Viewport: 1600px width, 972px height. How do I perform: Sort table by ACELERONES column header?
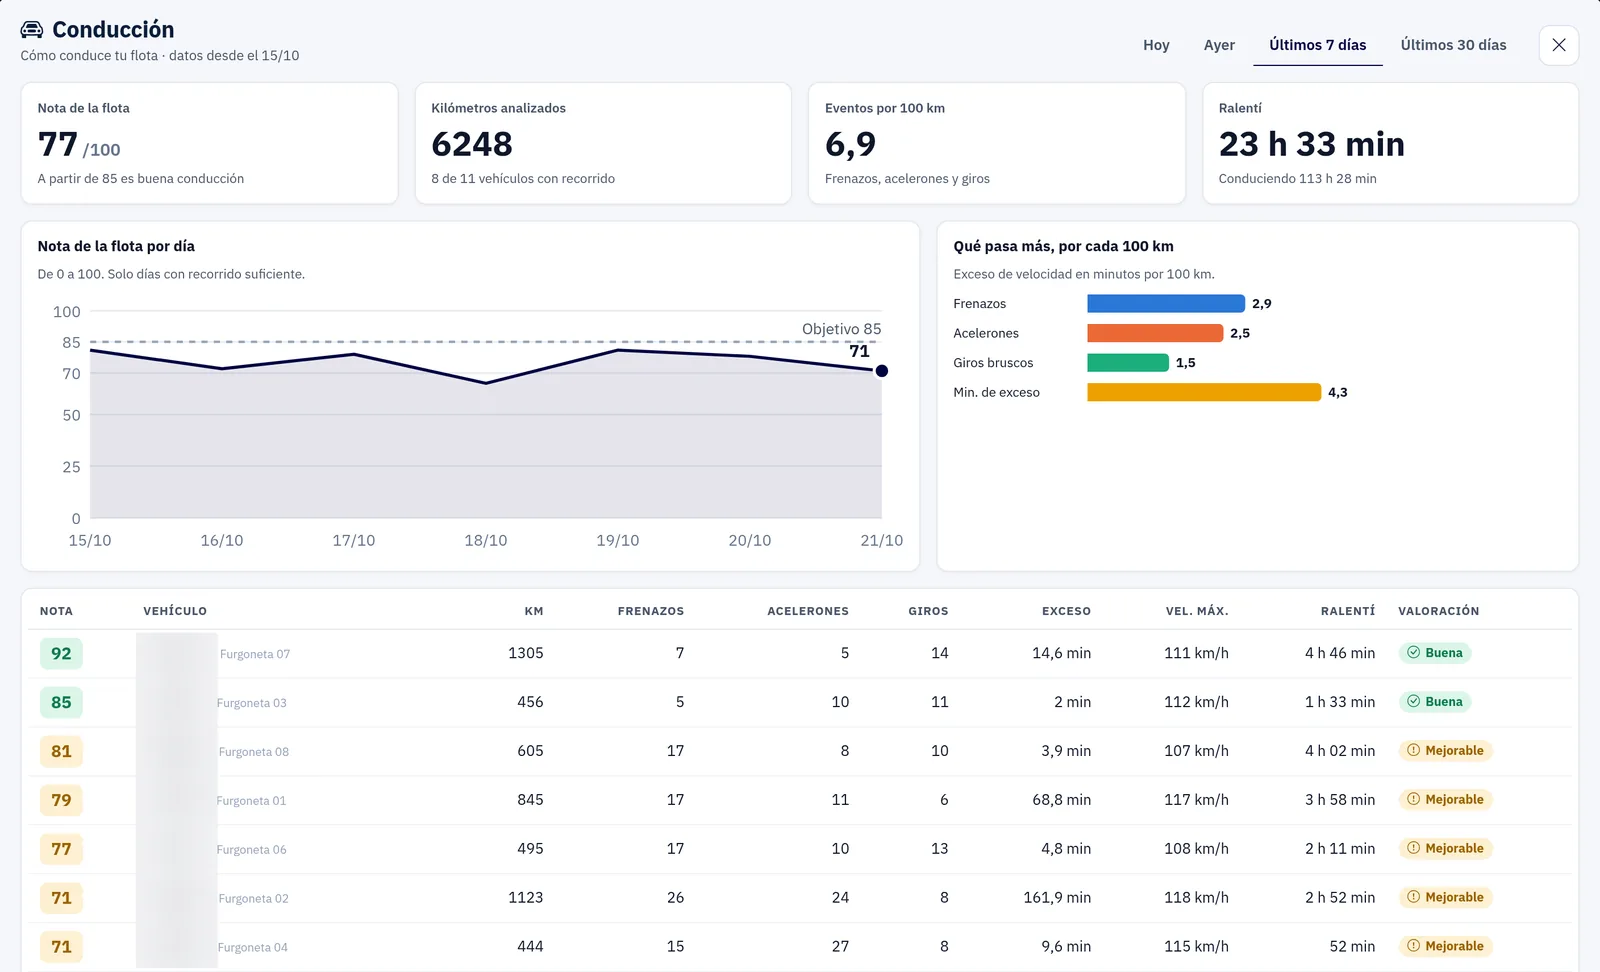point(808,611)
